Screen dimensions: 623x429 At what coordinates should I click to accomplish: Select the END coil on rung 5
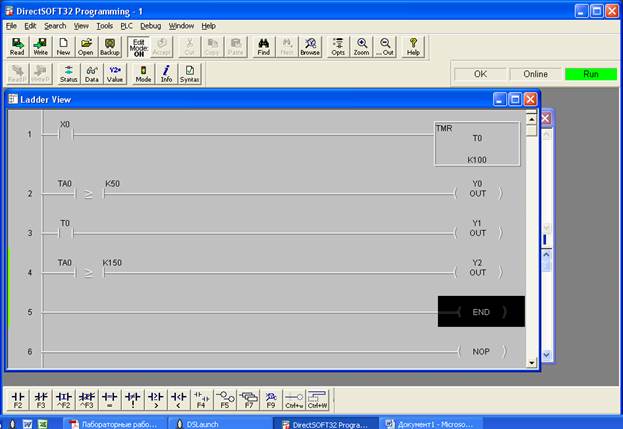point(481,312)
